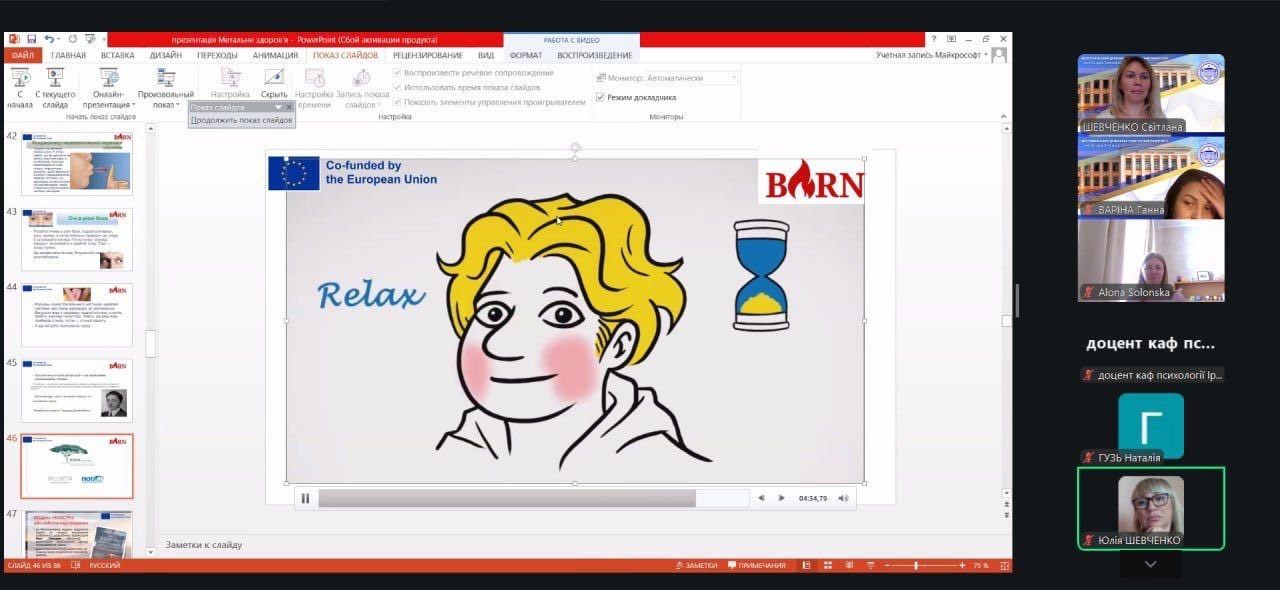Toggle the Режим докладчика checkbox
Image resolution: width=1280 pixels, height=590 pixels.
coord(600,97)
